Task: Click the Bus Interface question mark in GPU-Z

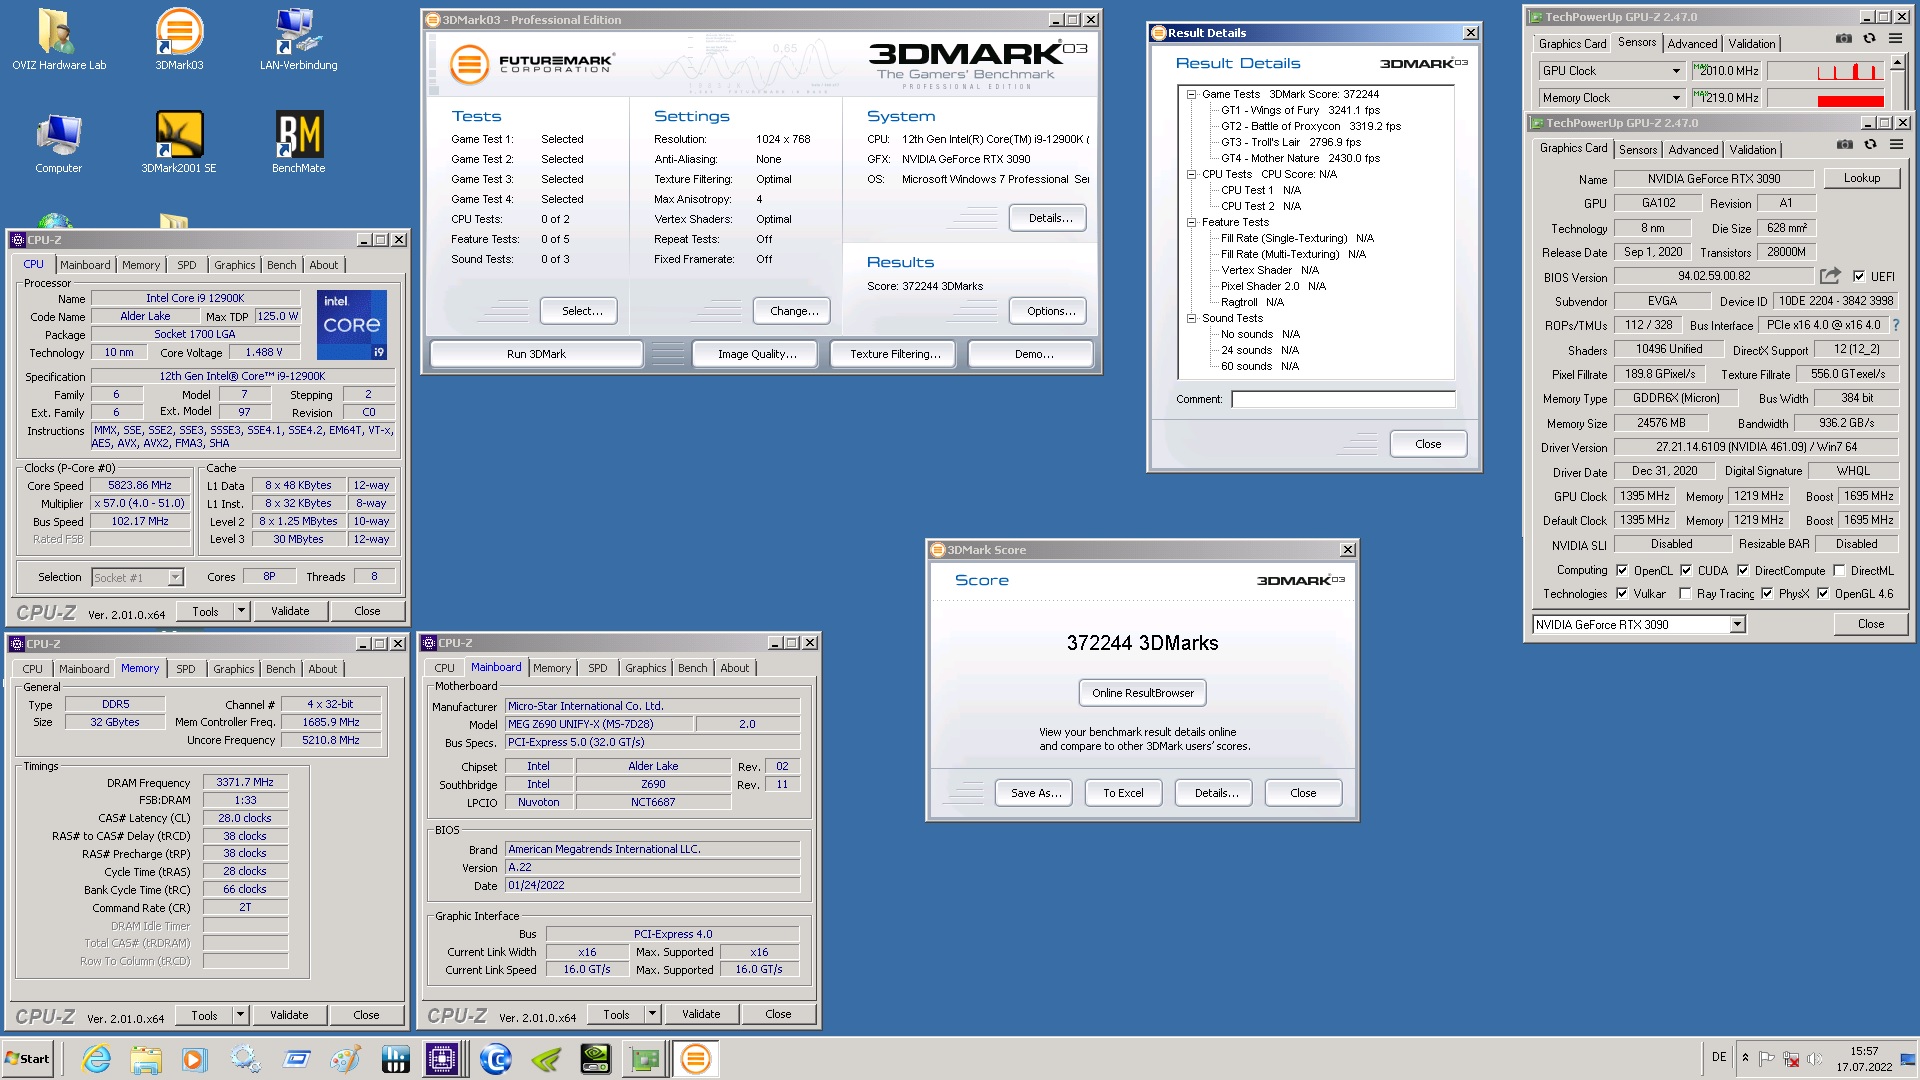Action: coord(1895,325)
